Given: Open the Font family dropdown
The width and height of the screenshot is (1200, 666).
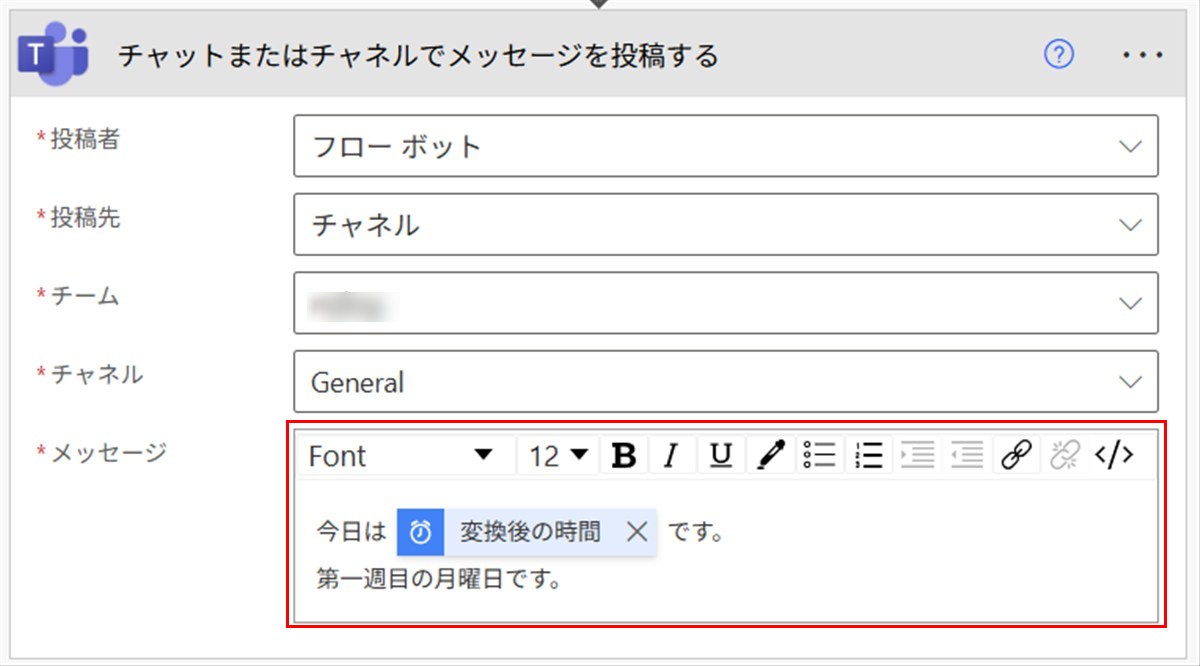Looking at the screenshot, I should 402,456.
